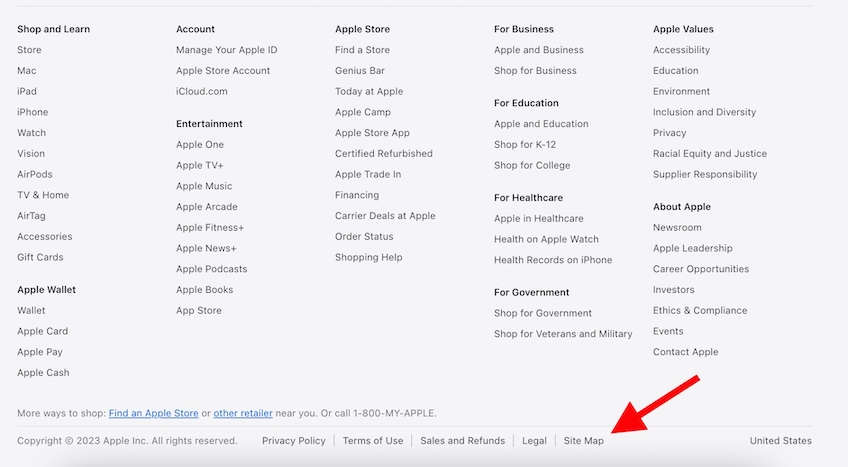The width and height of the screenshot is (848, 467).
Task: Go to the Mac page link
Action: coord(26,71)
